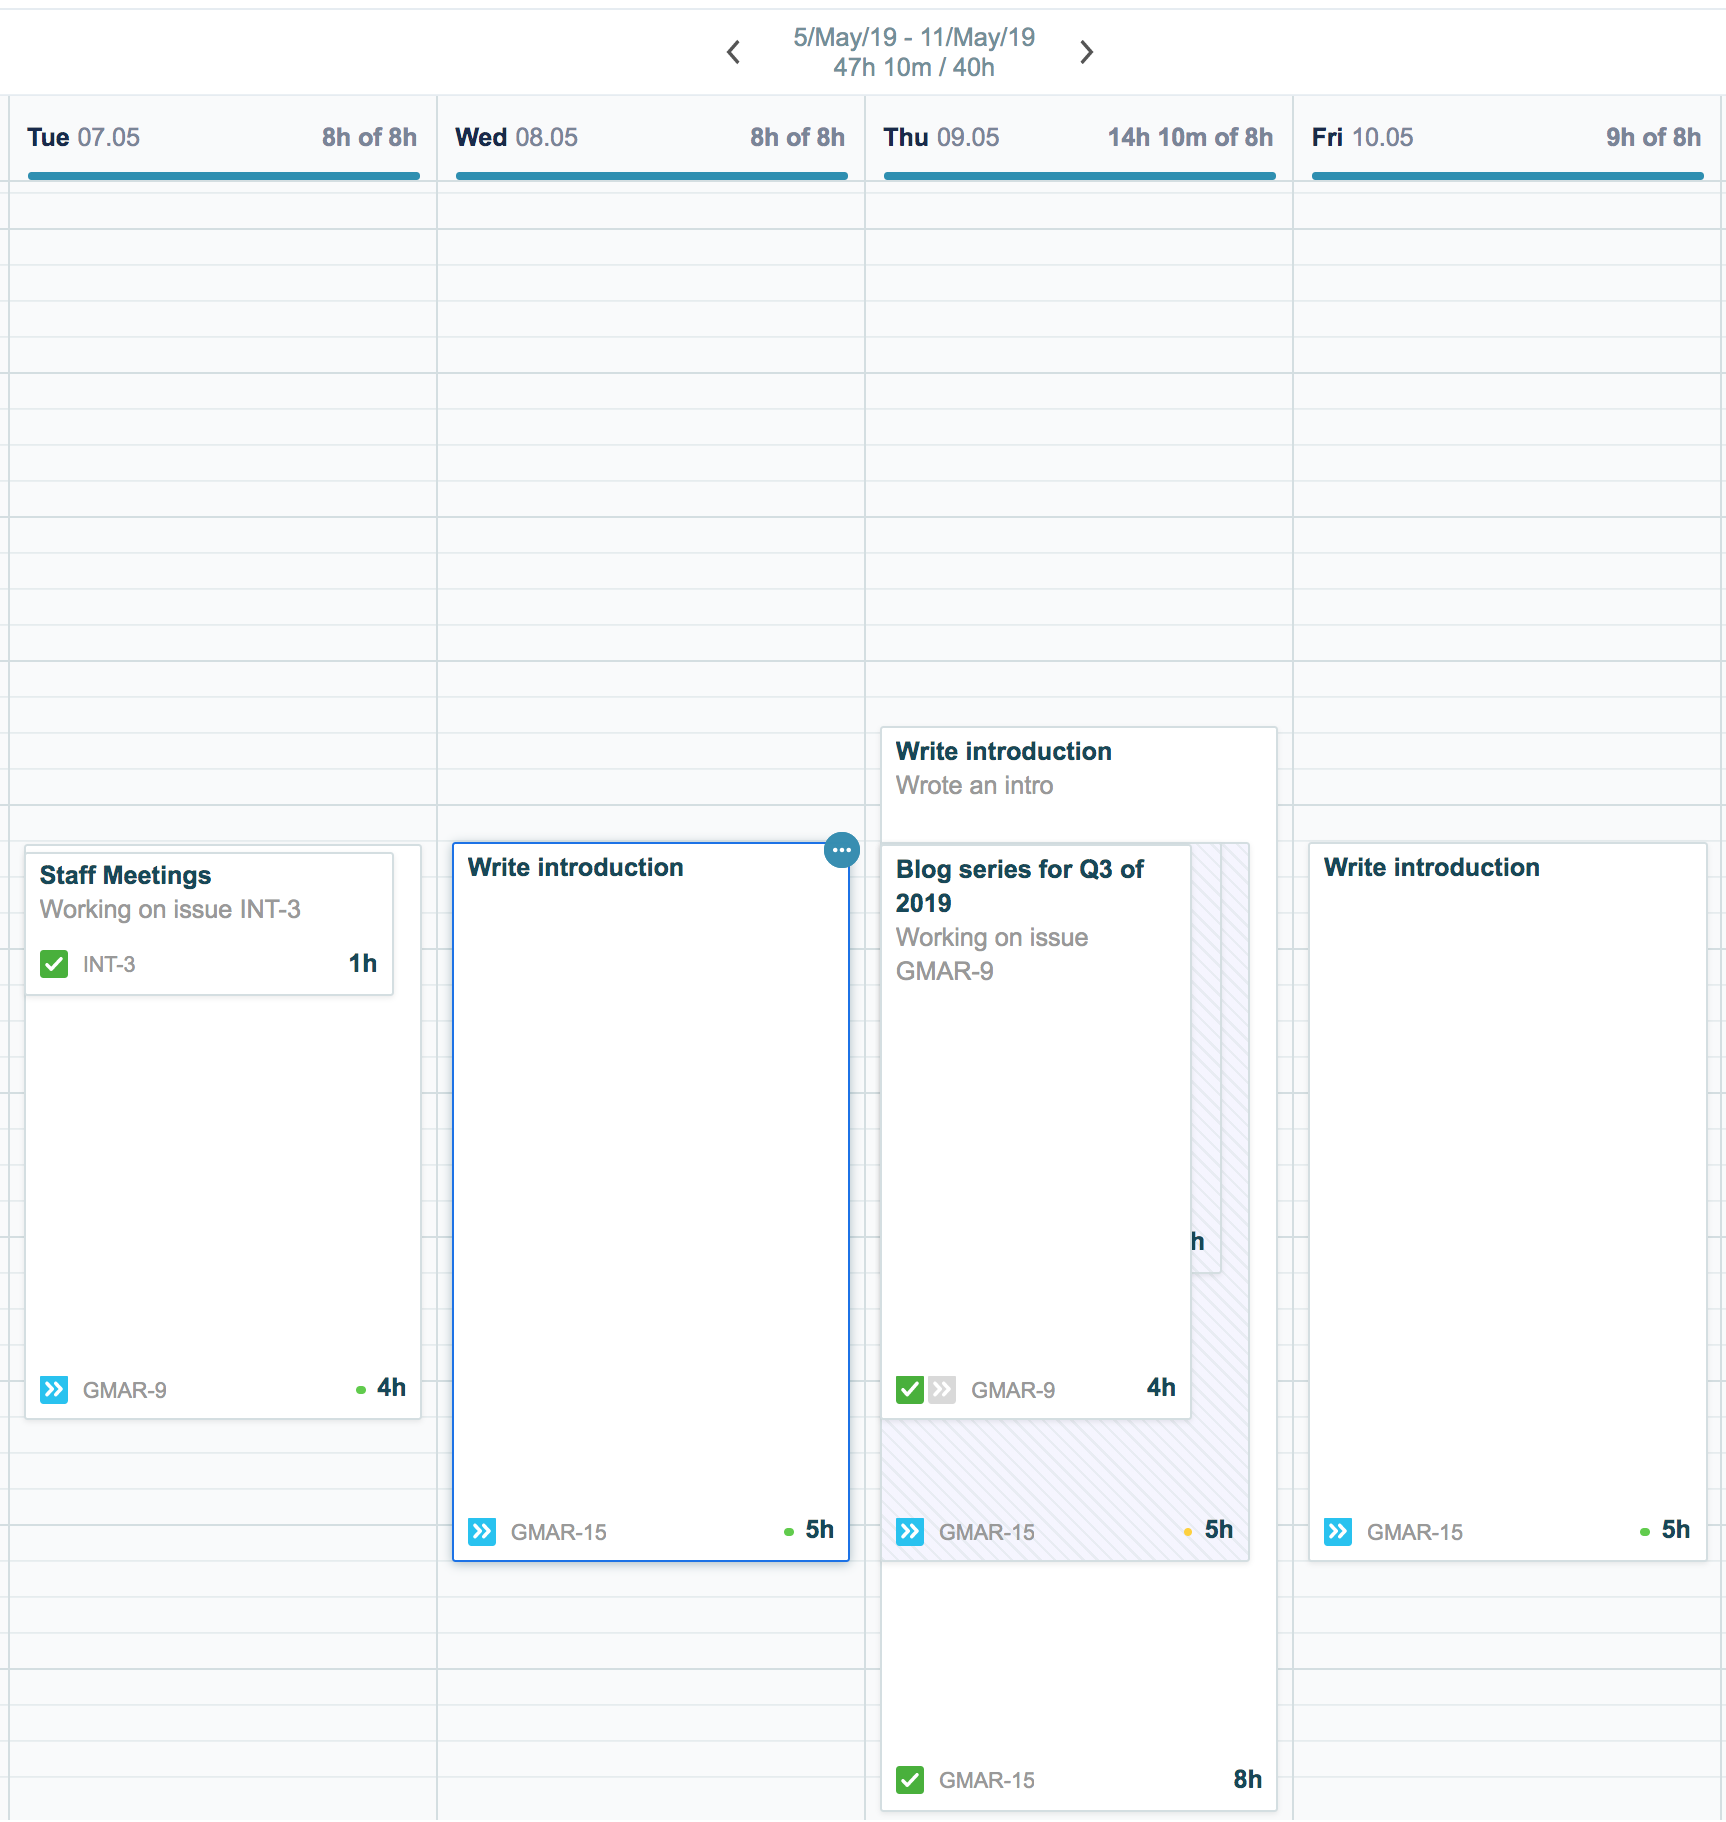Toggle the check on Thursday's 8h GMAR-15 worklog

tap(909, 1780)
